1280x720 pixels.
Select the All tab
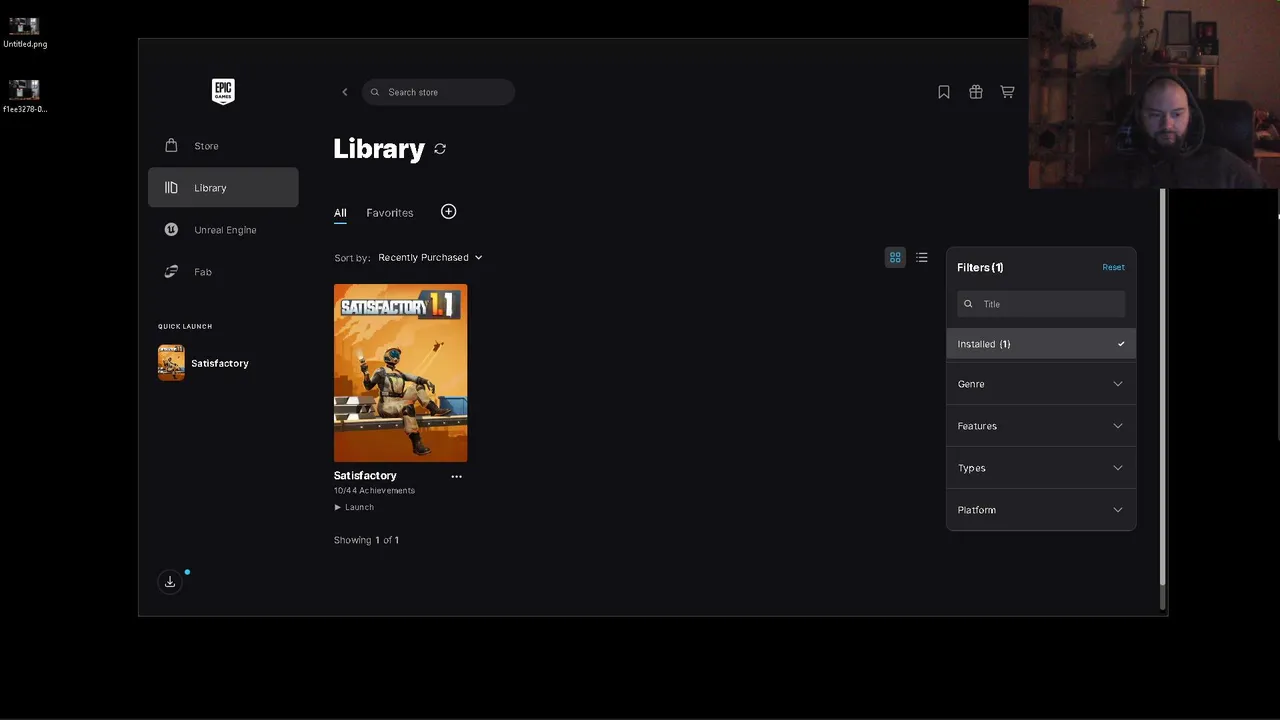pyautogui.click(x=340, y=213)
